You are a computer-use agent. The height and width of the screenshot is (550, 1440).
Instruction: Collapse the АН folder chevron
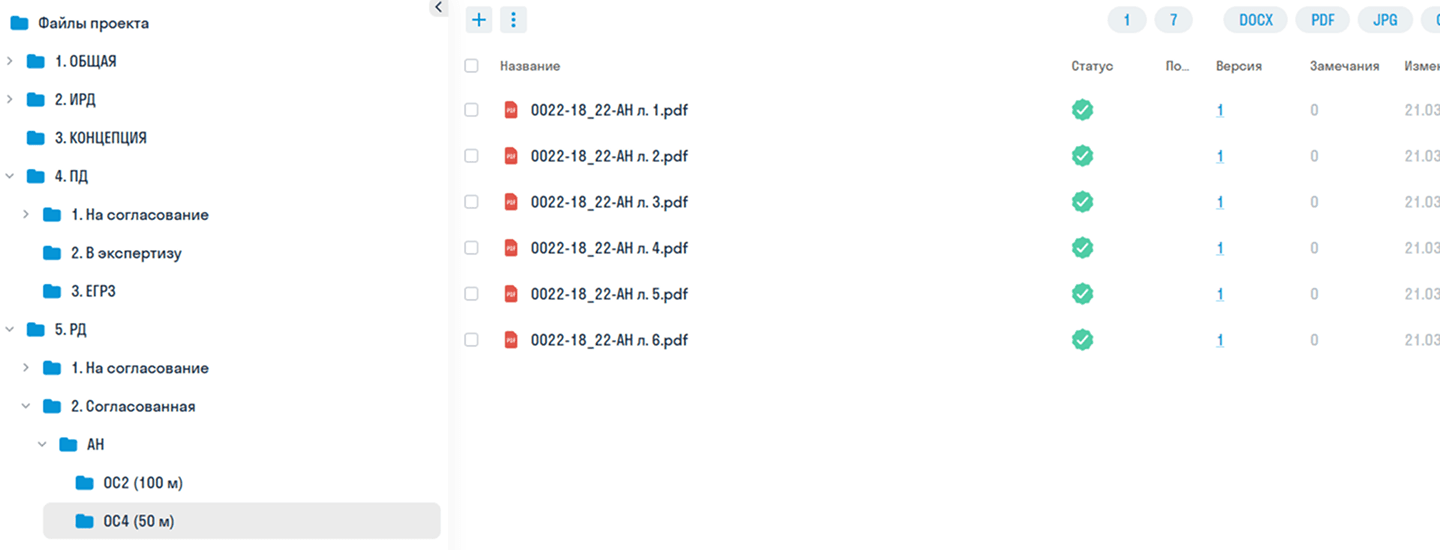coord(43,445)
